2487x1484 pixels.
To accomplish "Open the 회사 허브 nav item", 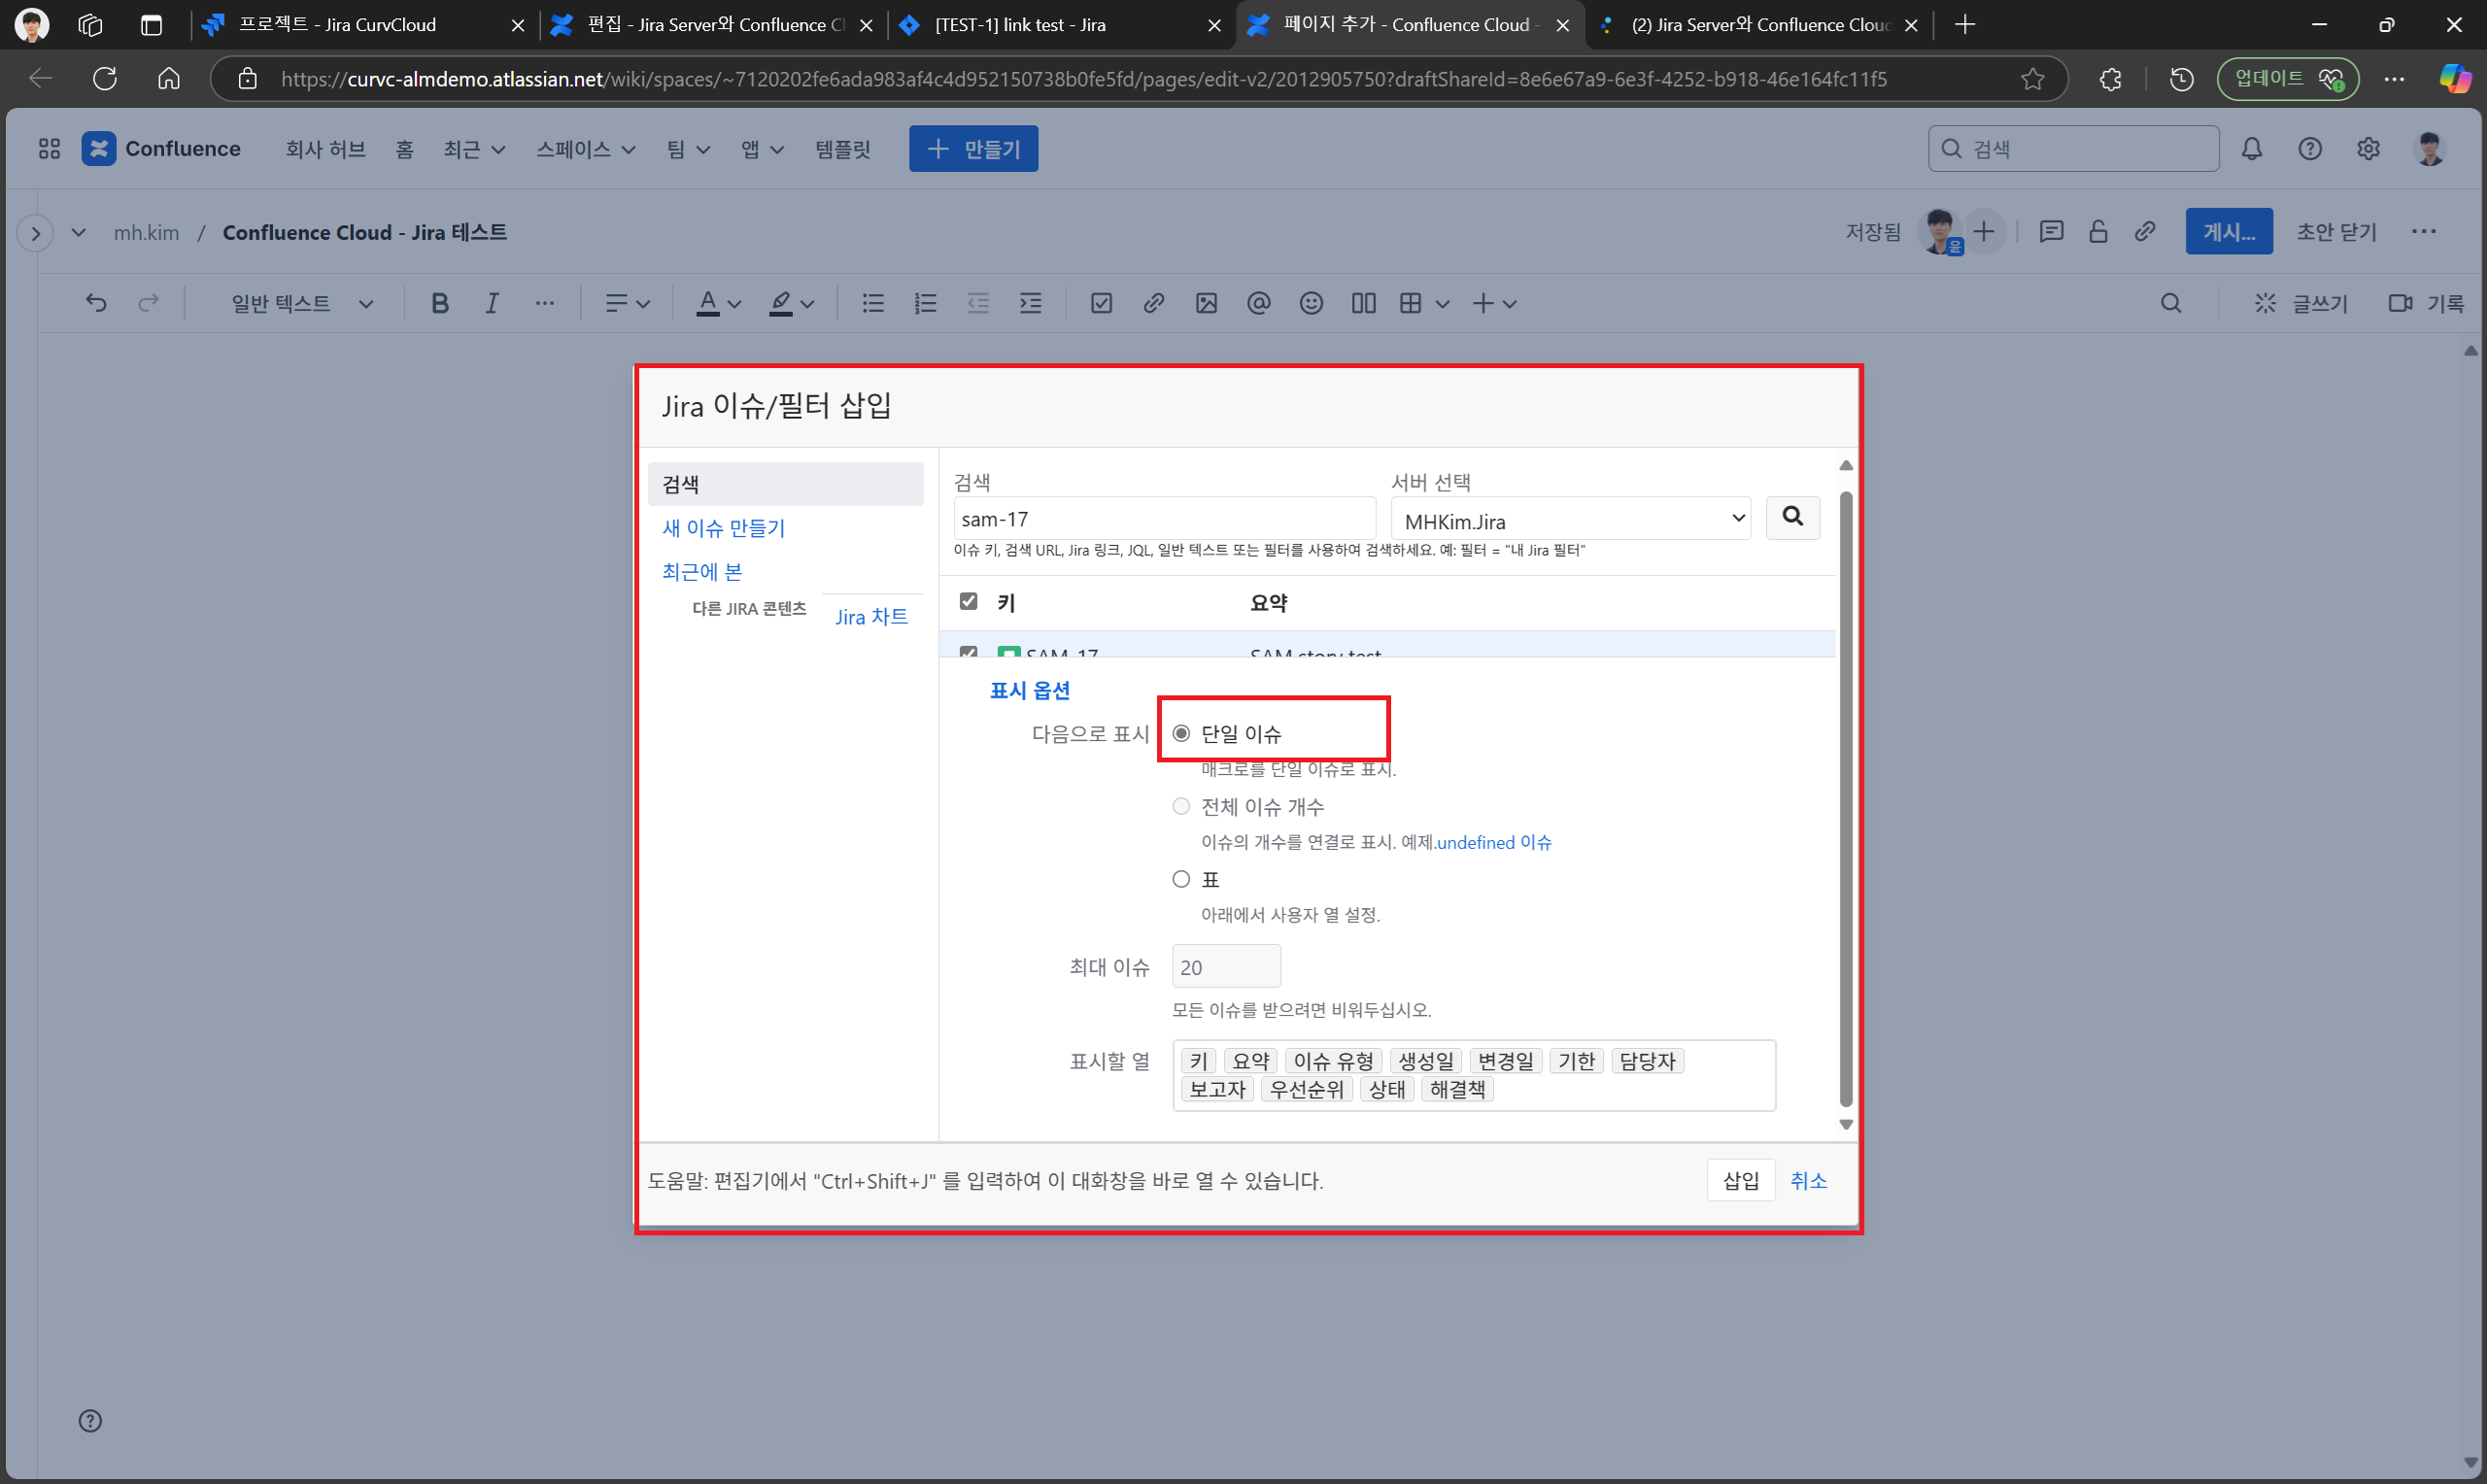I will [x=326, y=149].
